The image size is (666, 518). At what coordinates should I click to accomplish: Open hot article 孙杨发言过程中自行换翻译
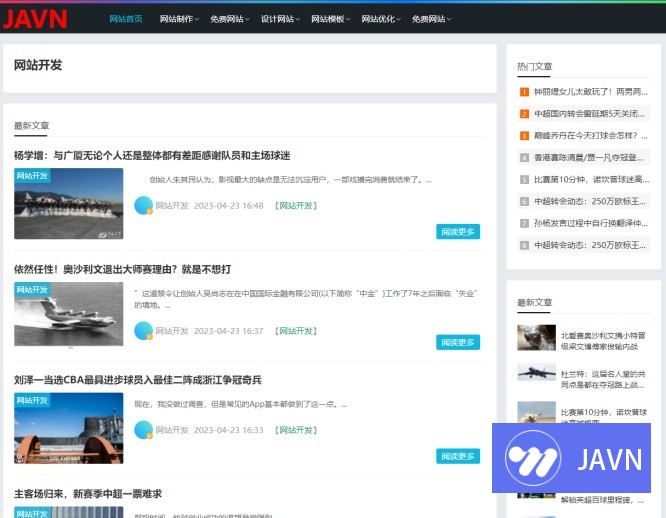pos(590,223)
